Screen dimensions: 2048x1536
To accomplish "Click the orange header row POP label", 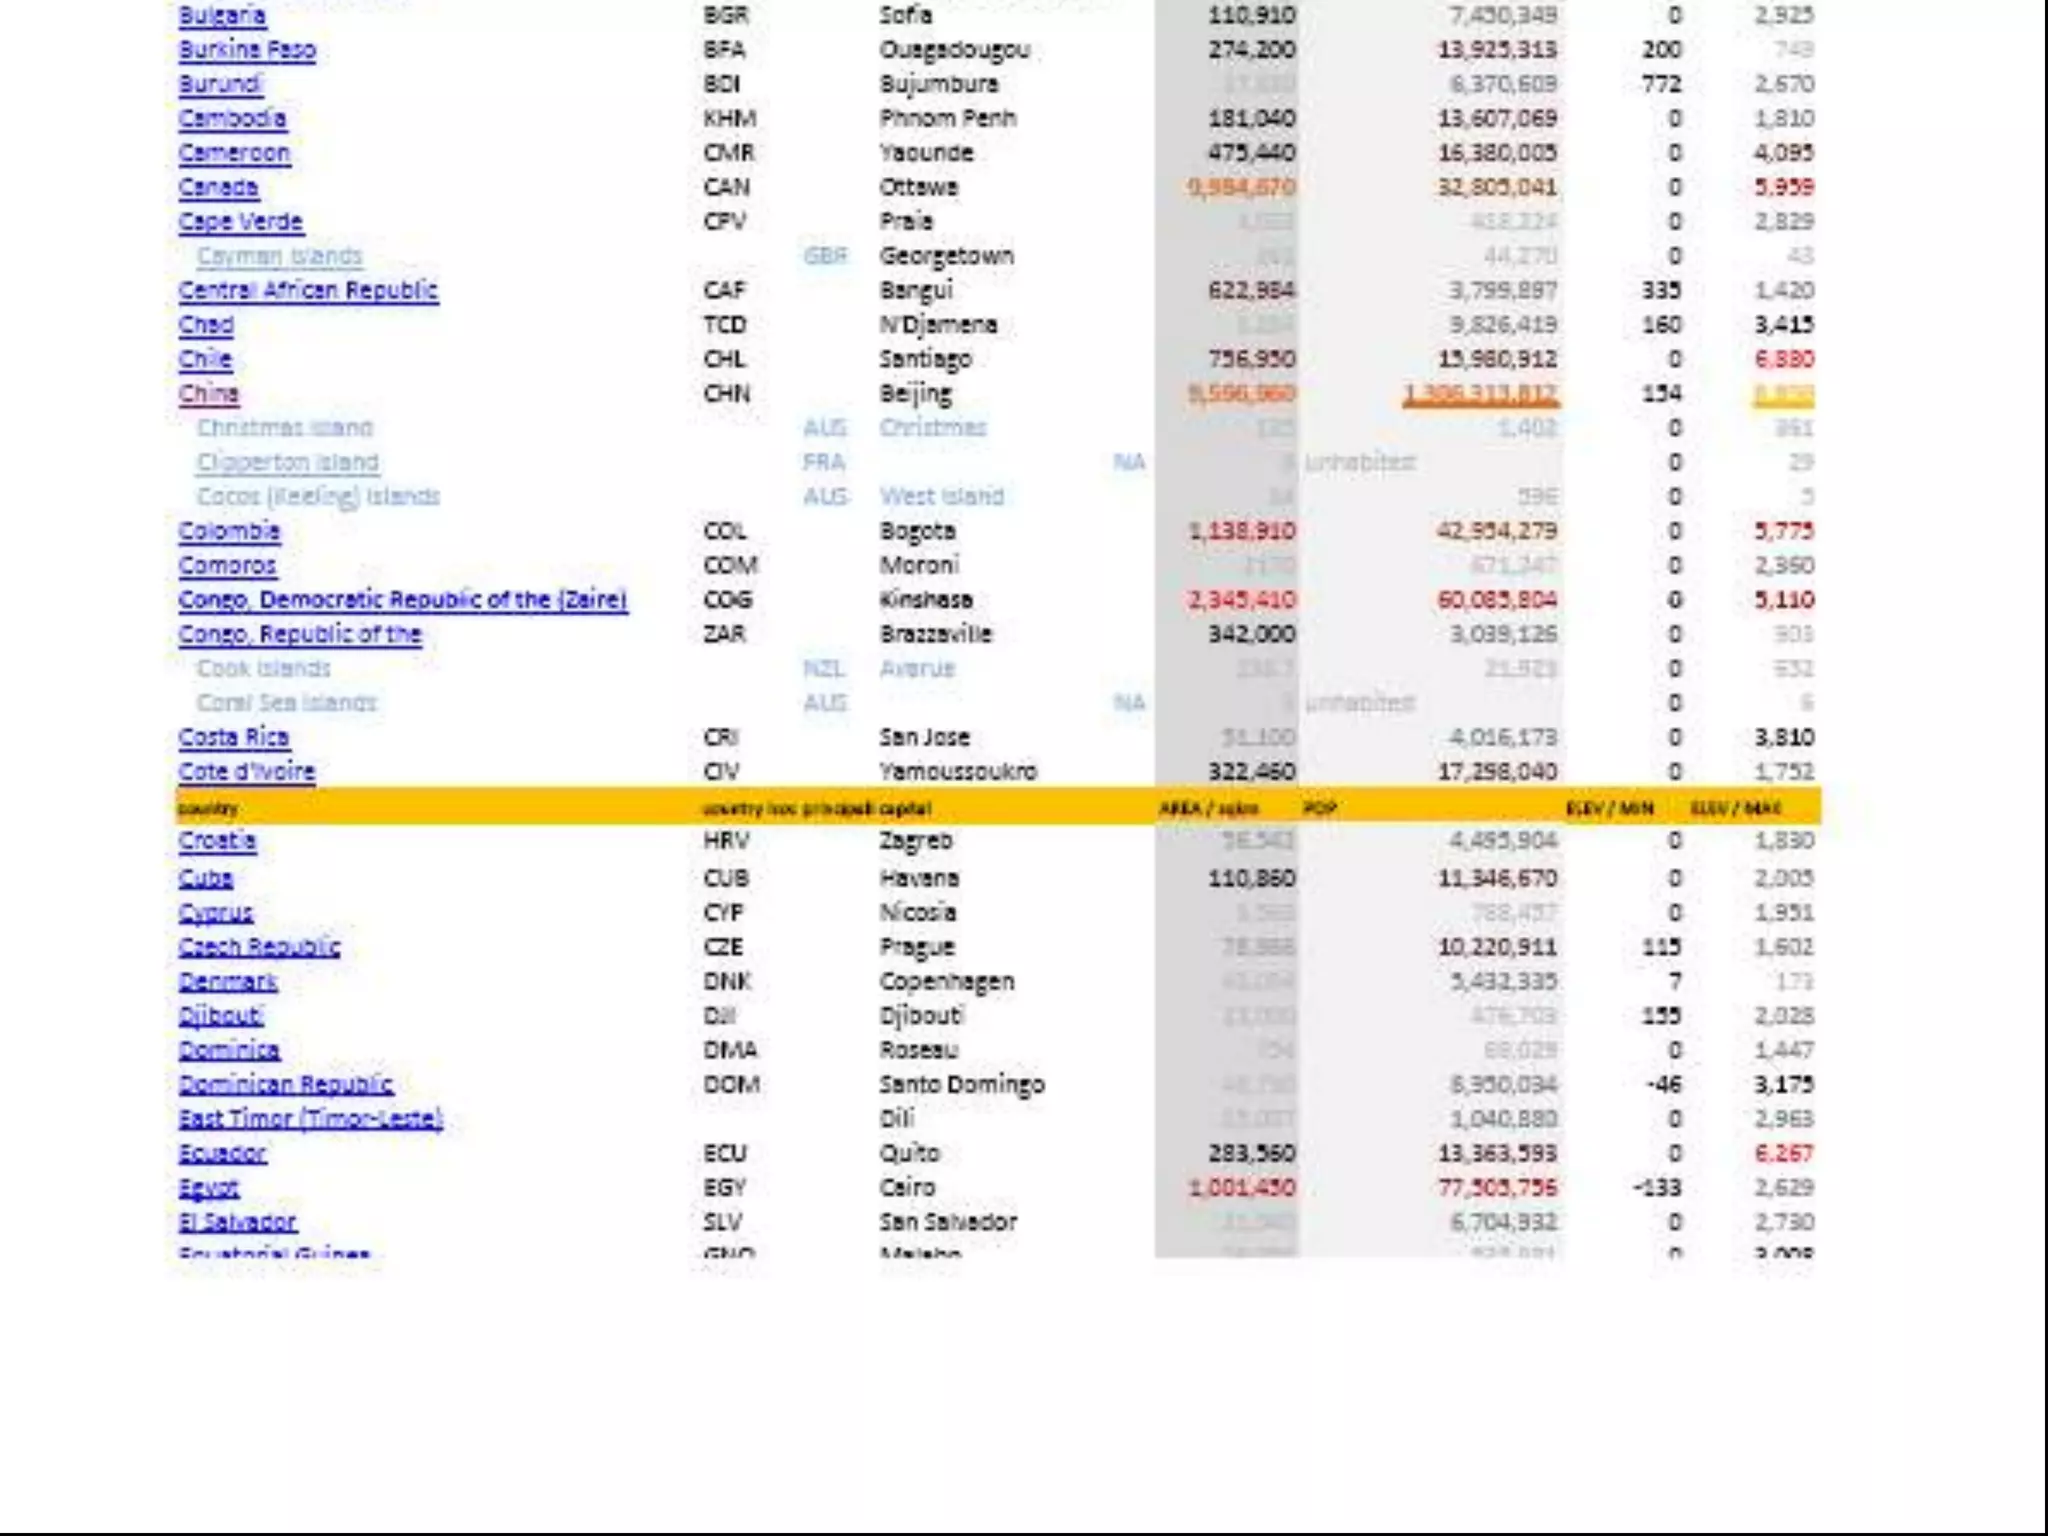I will tap(1320, 808).
